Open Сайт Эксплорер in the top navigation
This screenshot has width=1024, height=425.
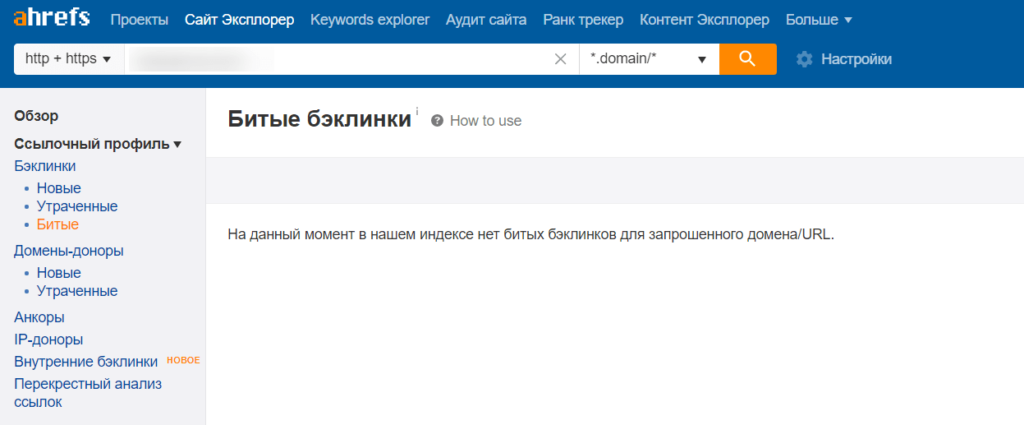point(239,20)
